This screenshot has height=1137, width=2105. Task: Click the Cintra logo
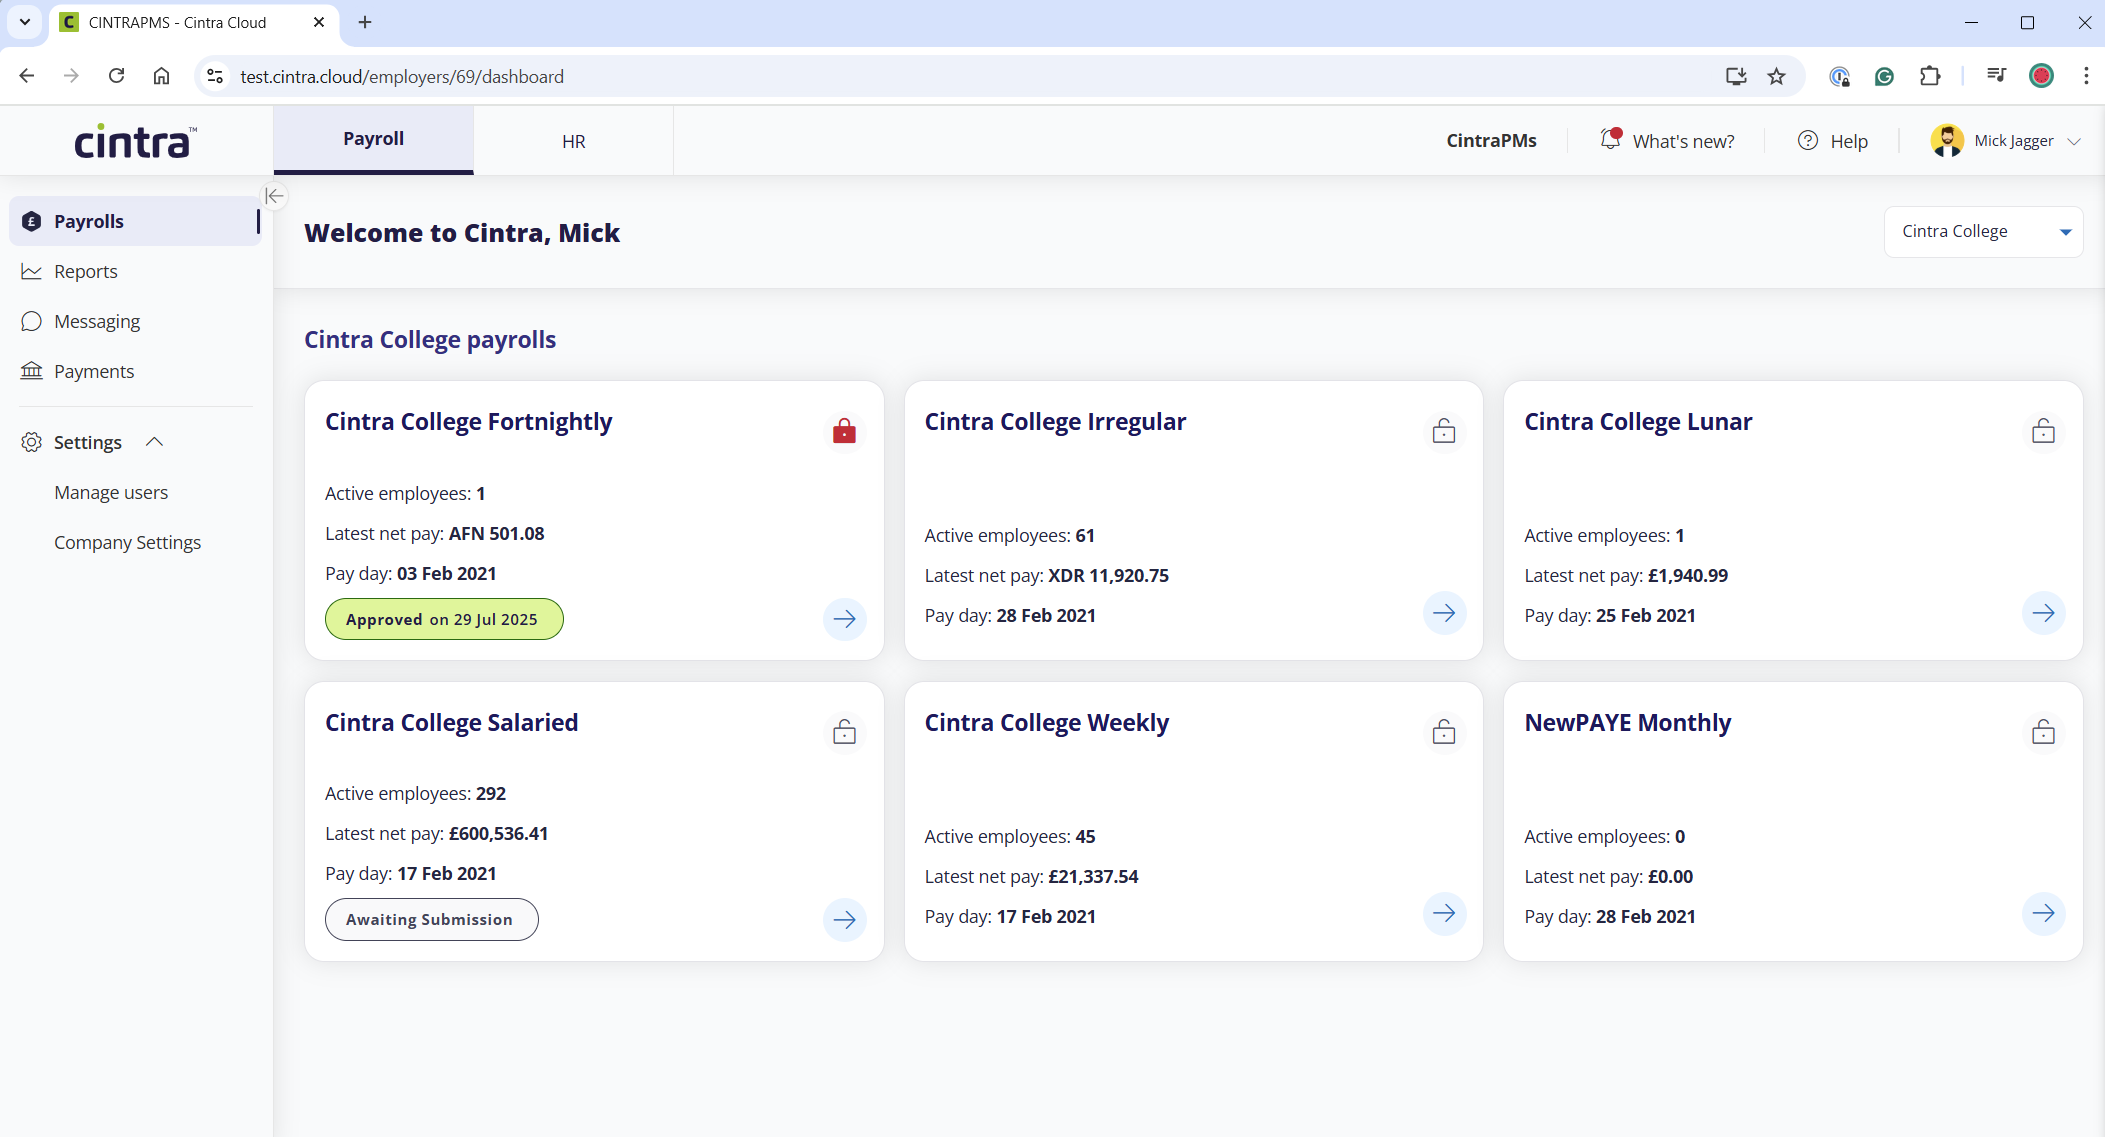tap(136, 141)
